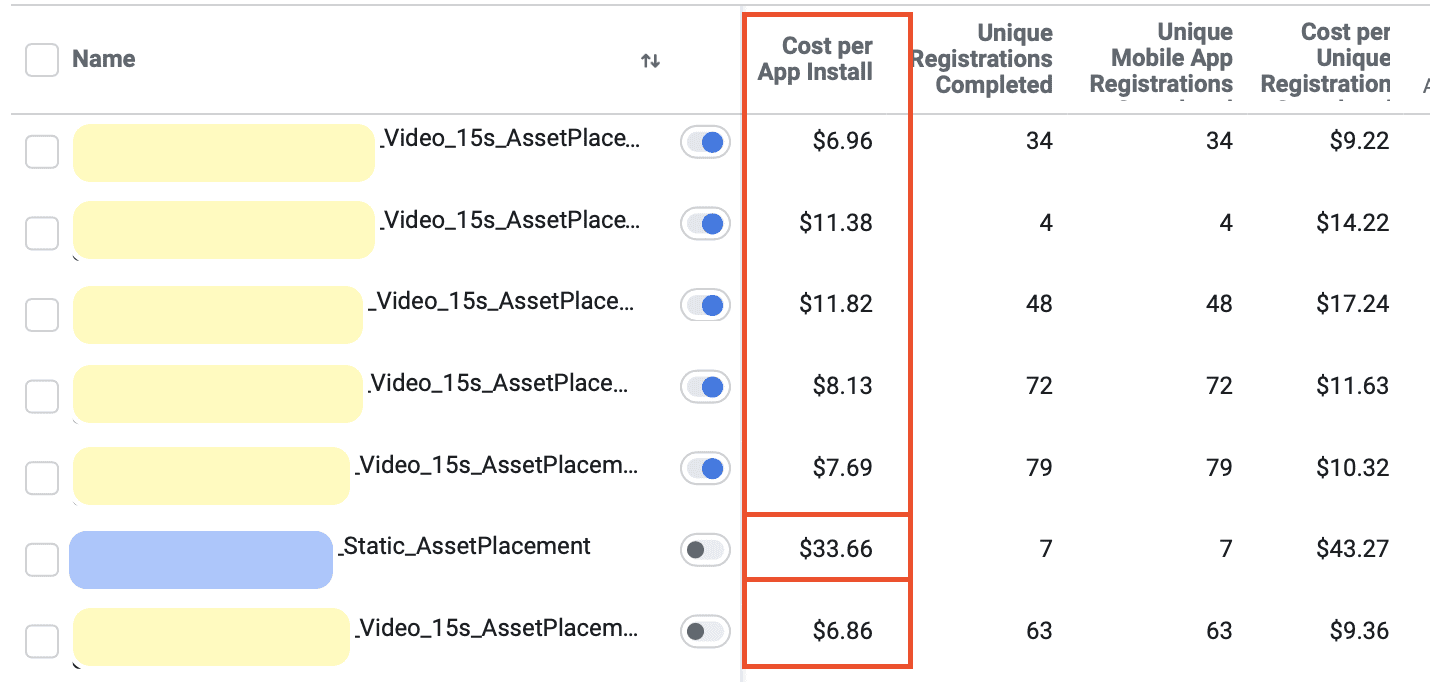Tick the checkbox of the $6.86 install-cost row
The height and width of the screenshot is (682, 1430).
point(42,641)
